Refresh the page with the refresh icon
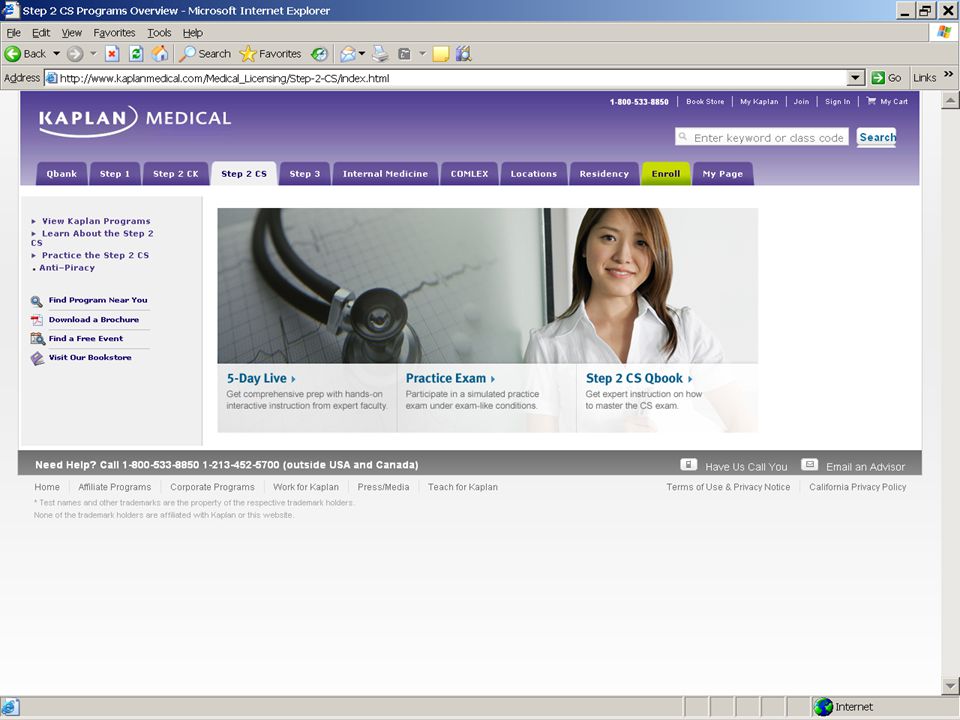 [136, 54]
